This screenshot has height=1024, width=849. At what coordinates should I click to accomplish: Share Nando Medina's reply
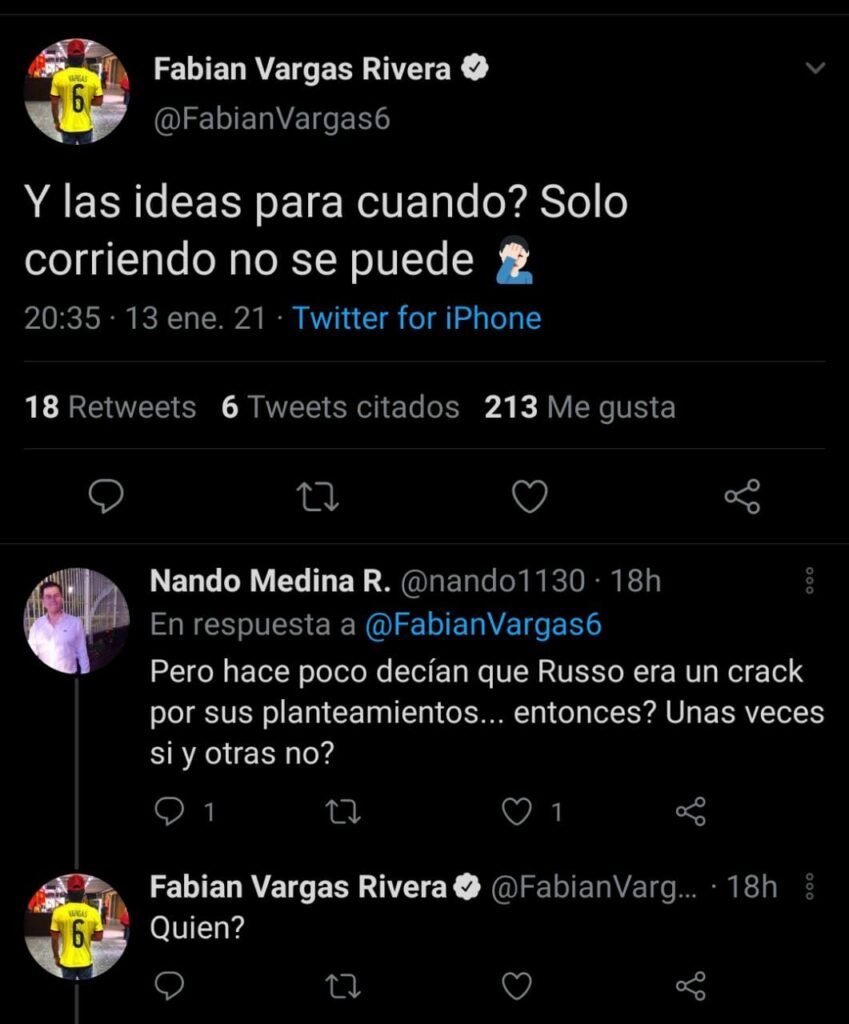(x=690, y=812)
